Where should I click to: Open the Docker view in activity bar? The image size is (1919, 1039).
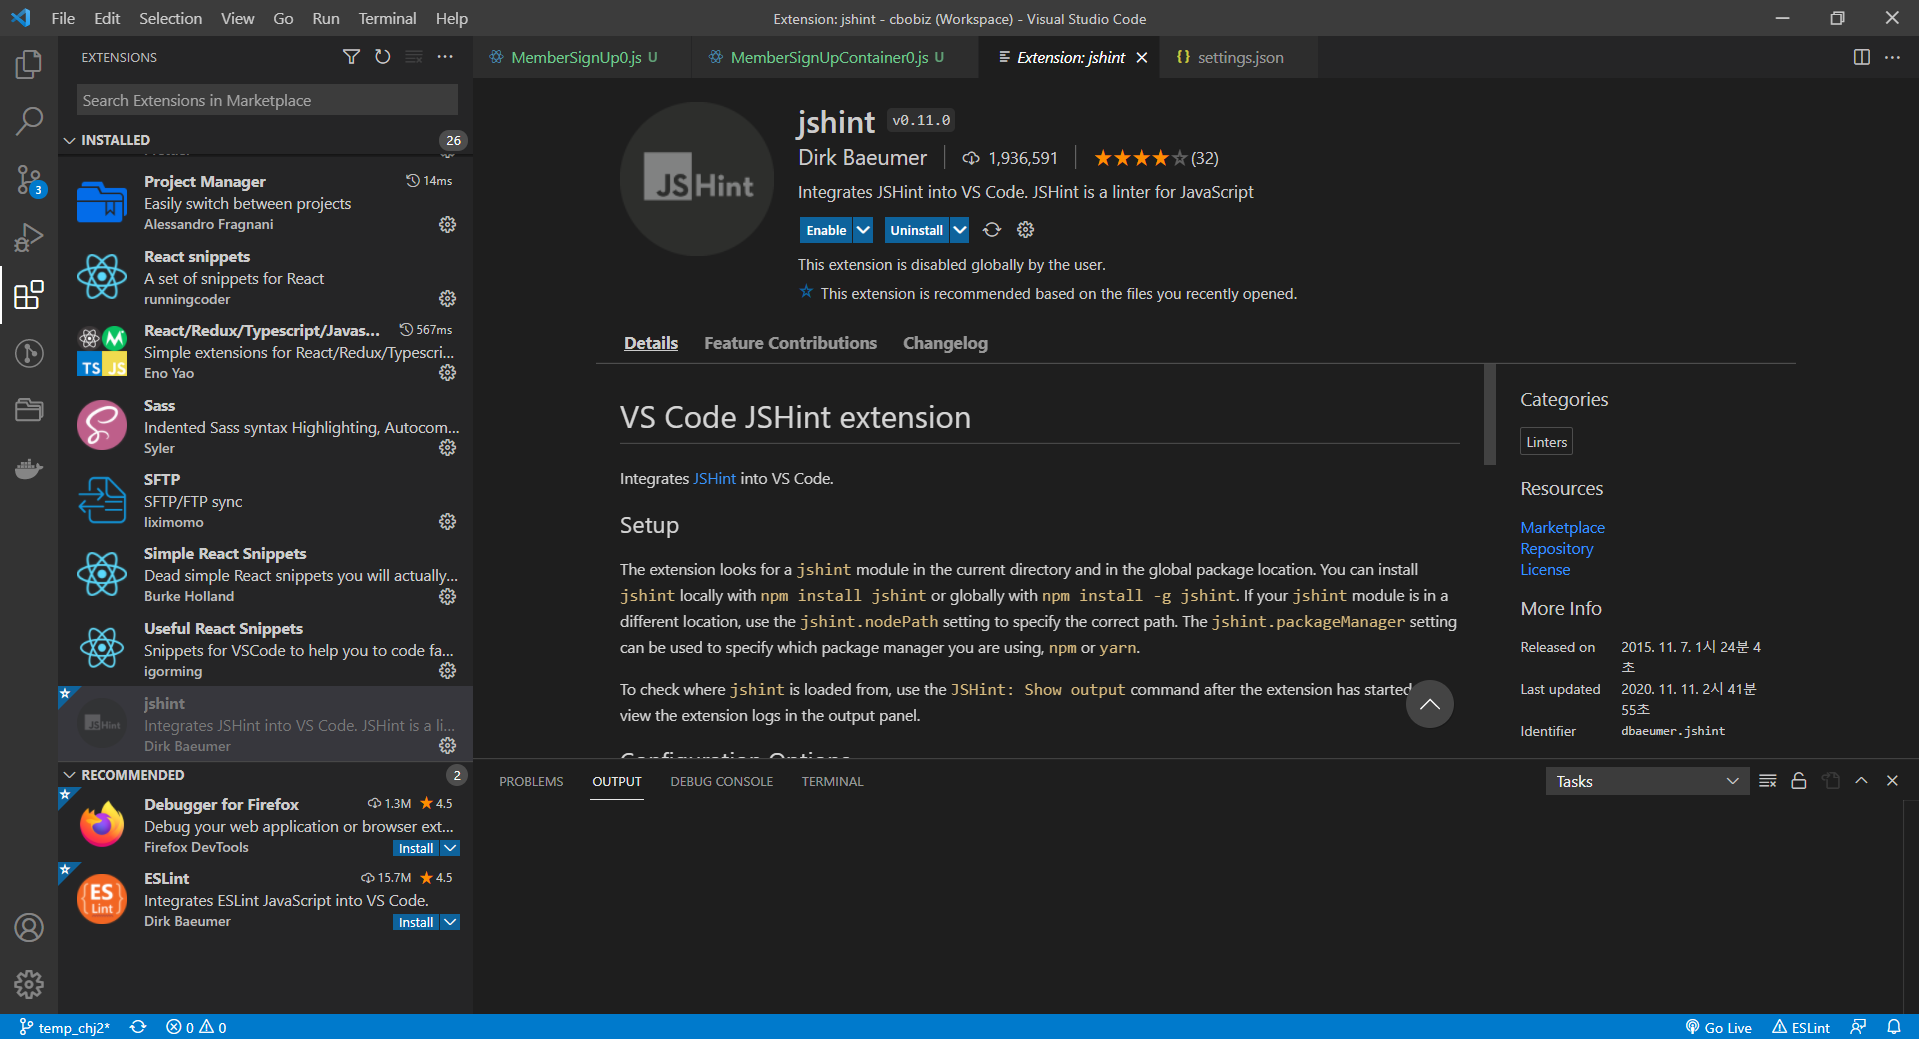(x=29, y=468)
